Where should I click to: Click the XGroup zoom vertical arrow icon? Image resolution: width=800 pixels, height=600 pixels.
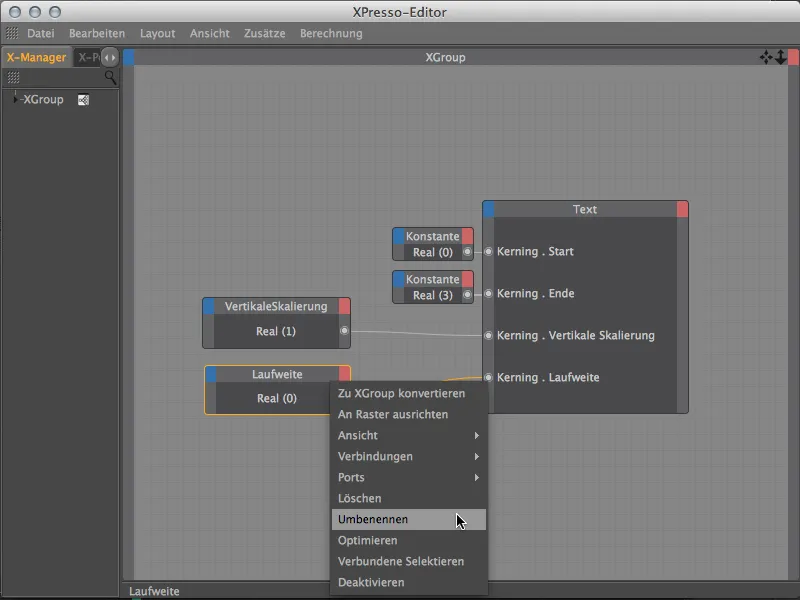coord(781,57)
